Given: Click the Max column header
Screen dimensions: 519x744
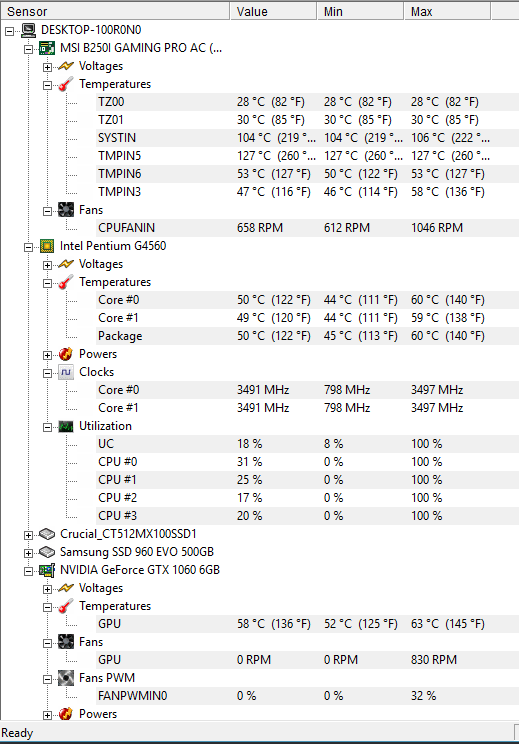Looking at the screenshot, I should (447, 11).
